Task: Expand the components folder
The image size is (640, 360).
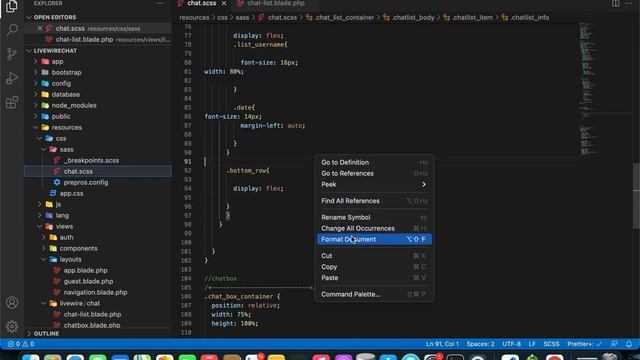Action: [78, 249]
